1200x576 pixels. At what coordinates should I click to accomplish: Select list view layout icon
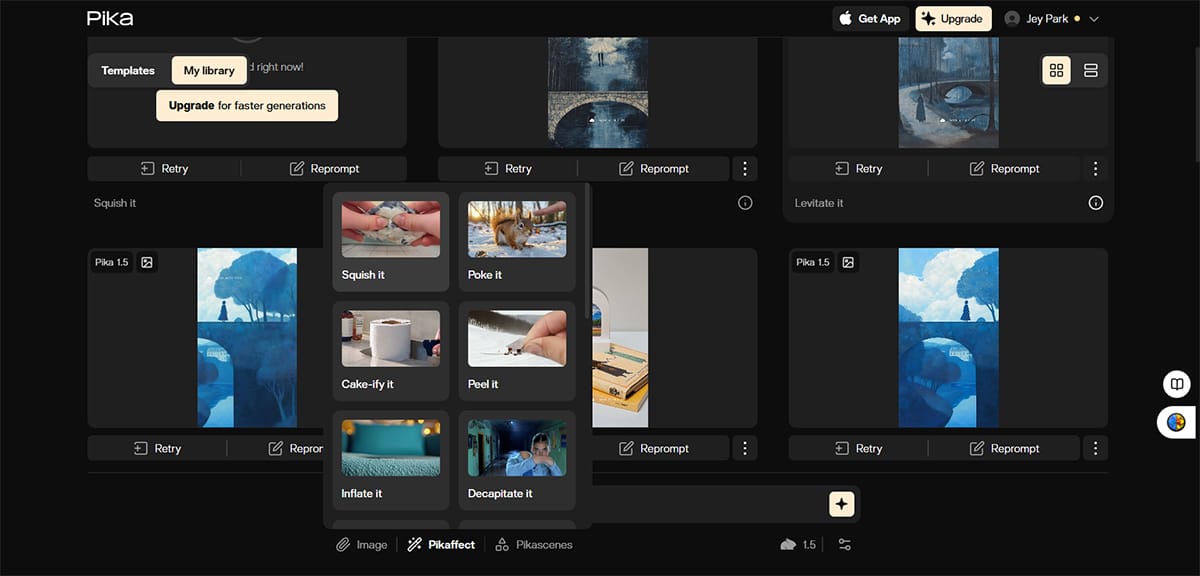pyautogui.click(x=1091, y=70)
